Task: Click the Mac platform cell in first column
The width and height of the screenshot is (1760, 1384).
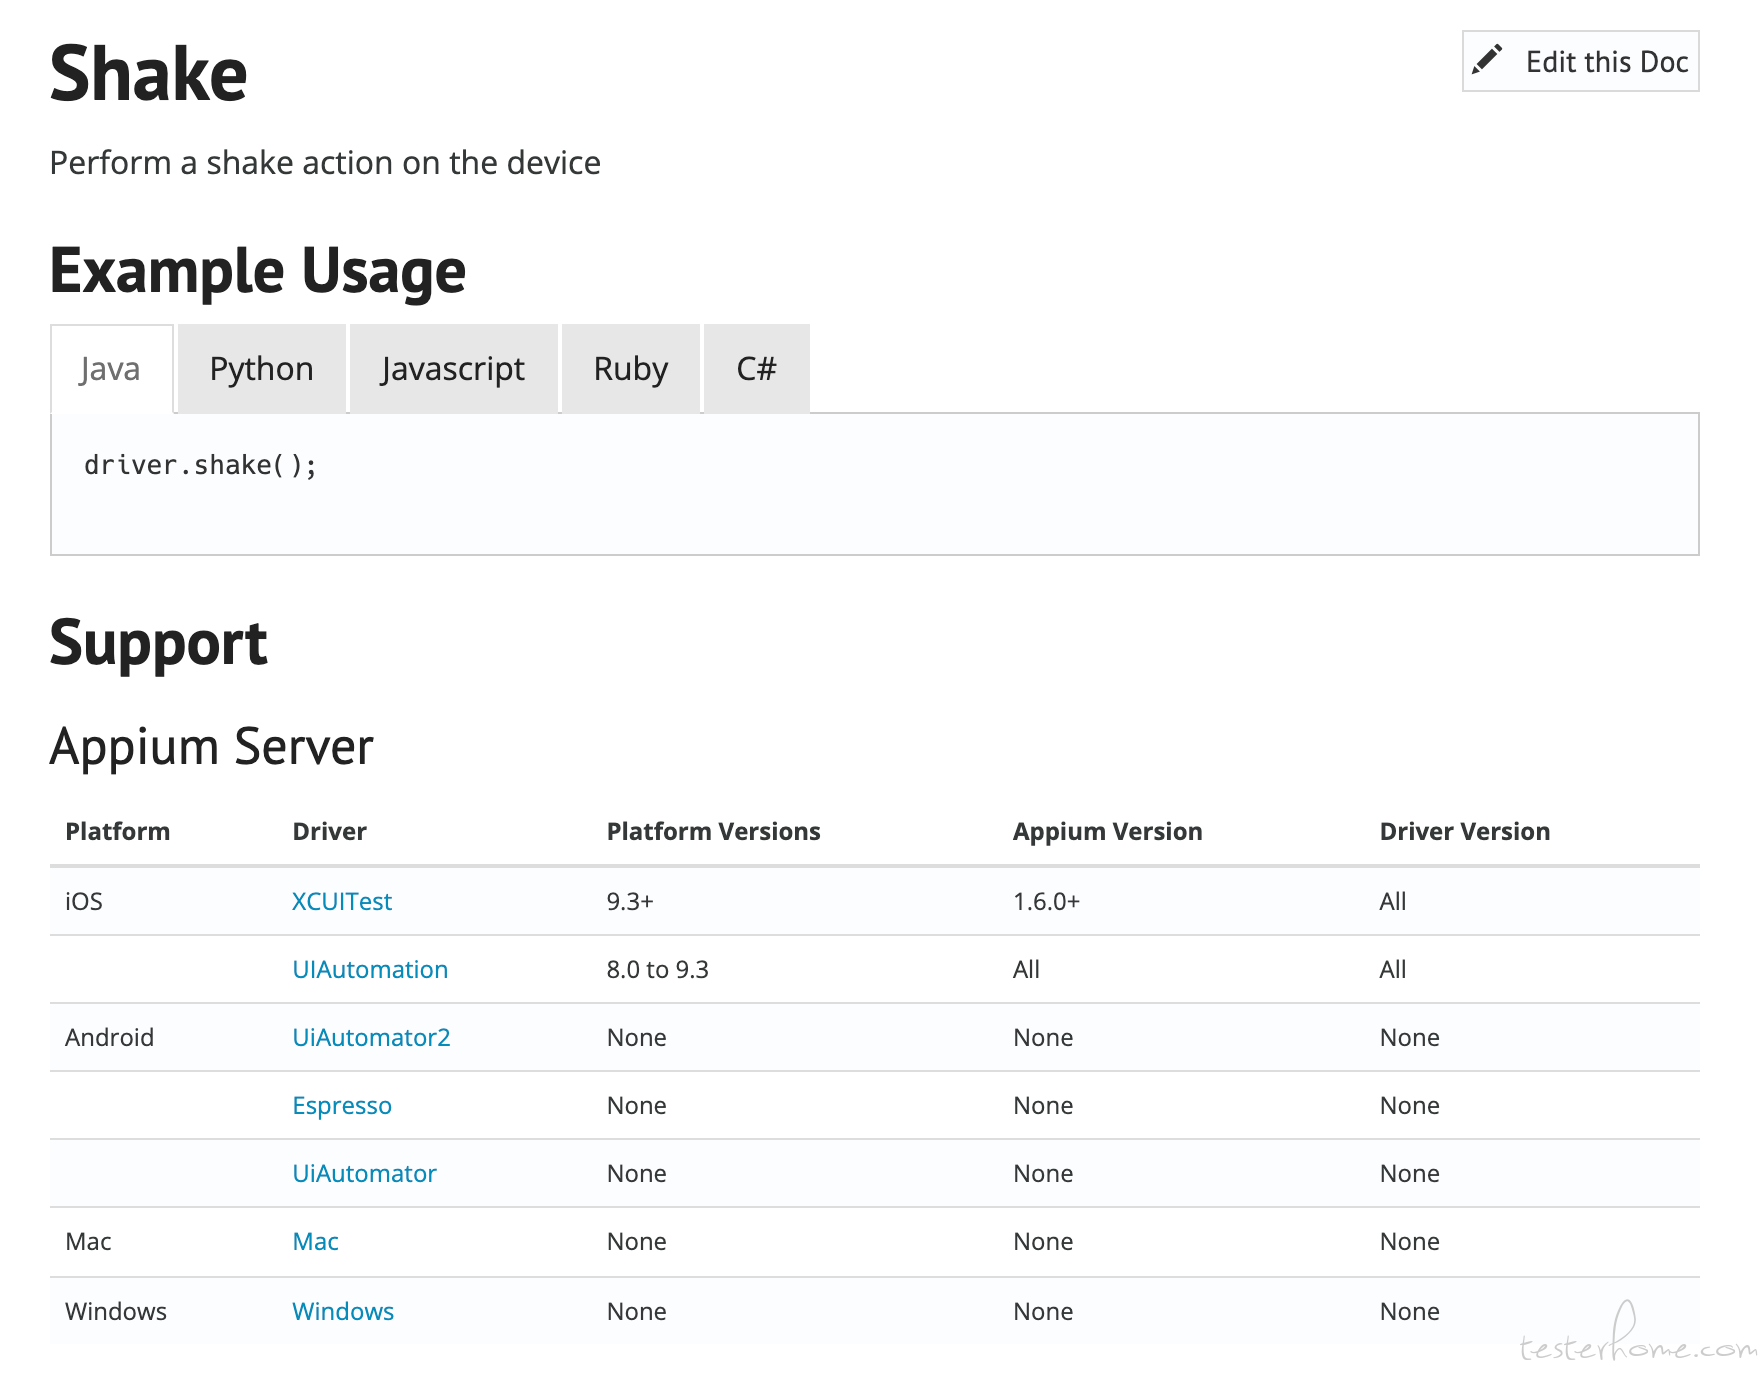Action: (88, 1241)
